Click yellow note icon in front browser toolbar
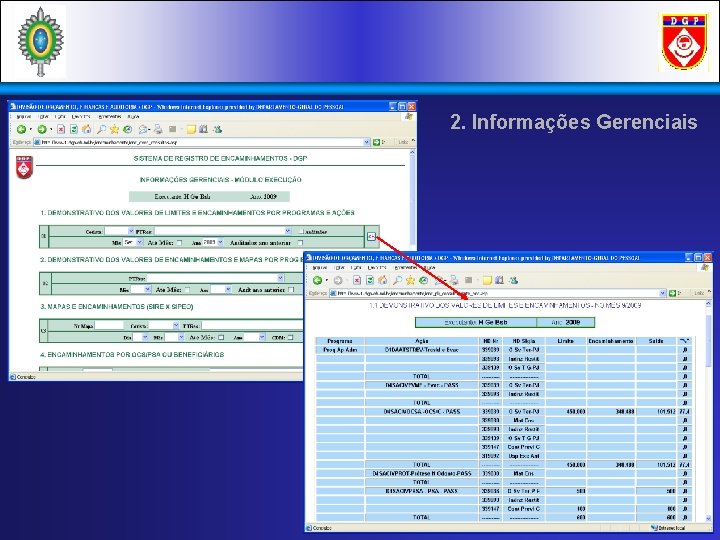The height and width of the screenshot is (540, 720). coord(487,280)
